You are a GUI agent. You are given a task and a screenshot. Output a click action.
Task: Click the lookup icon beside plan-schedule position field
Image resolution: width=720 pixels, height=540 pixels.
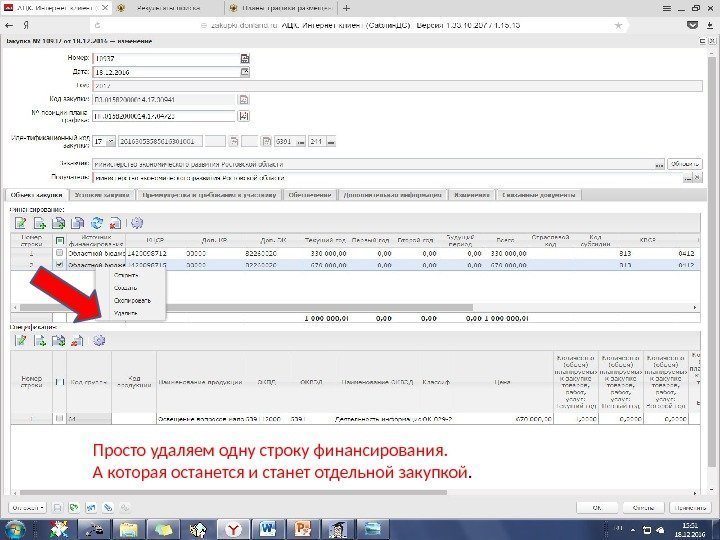pyautogui.click(x=244, y=116)
